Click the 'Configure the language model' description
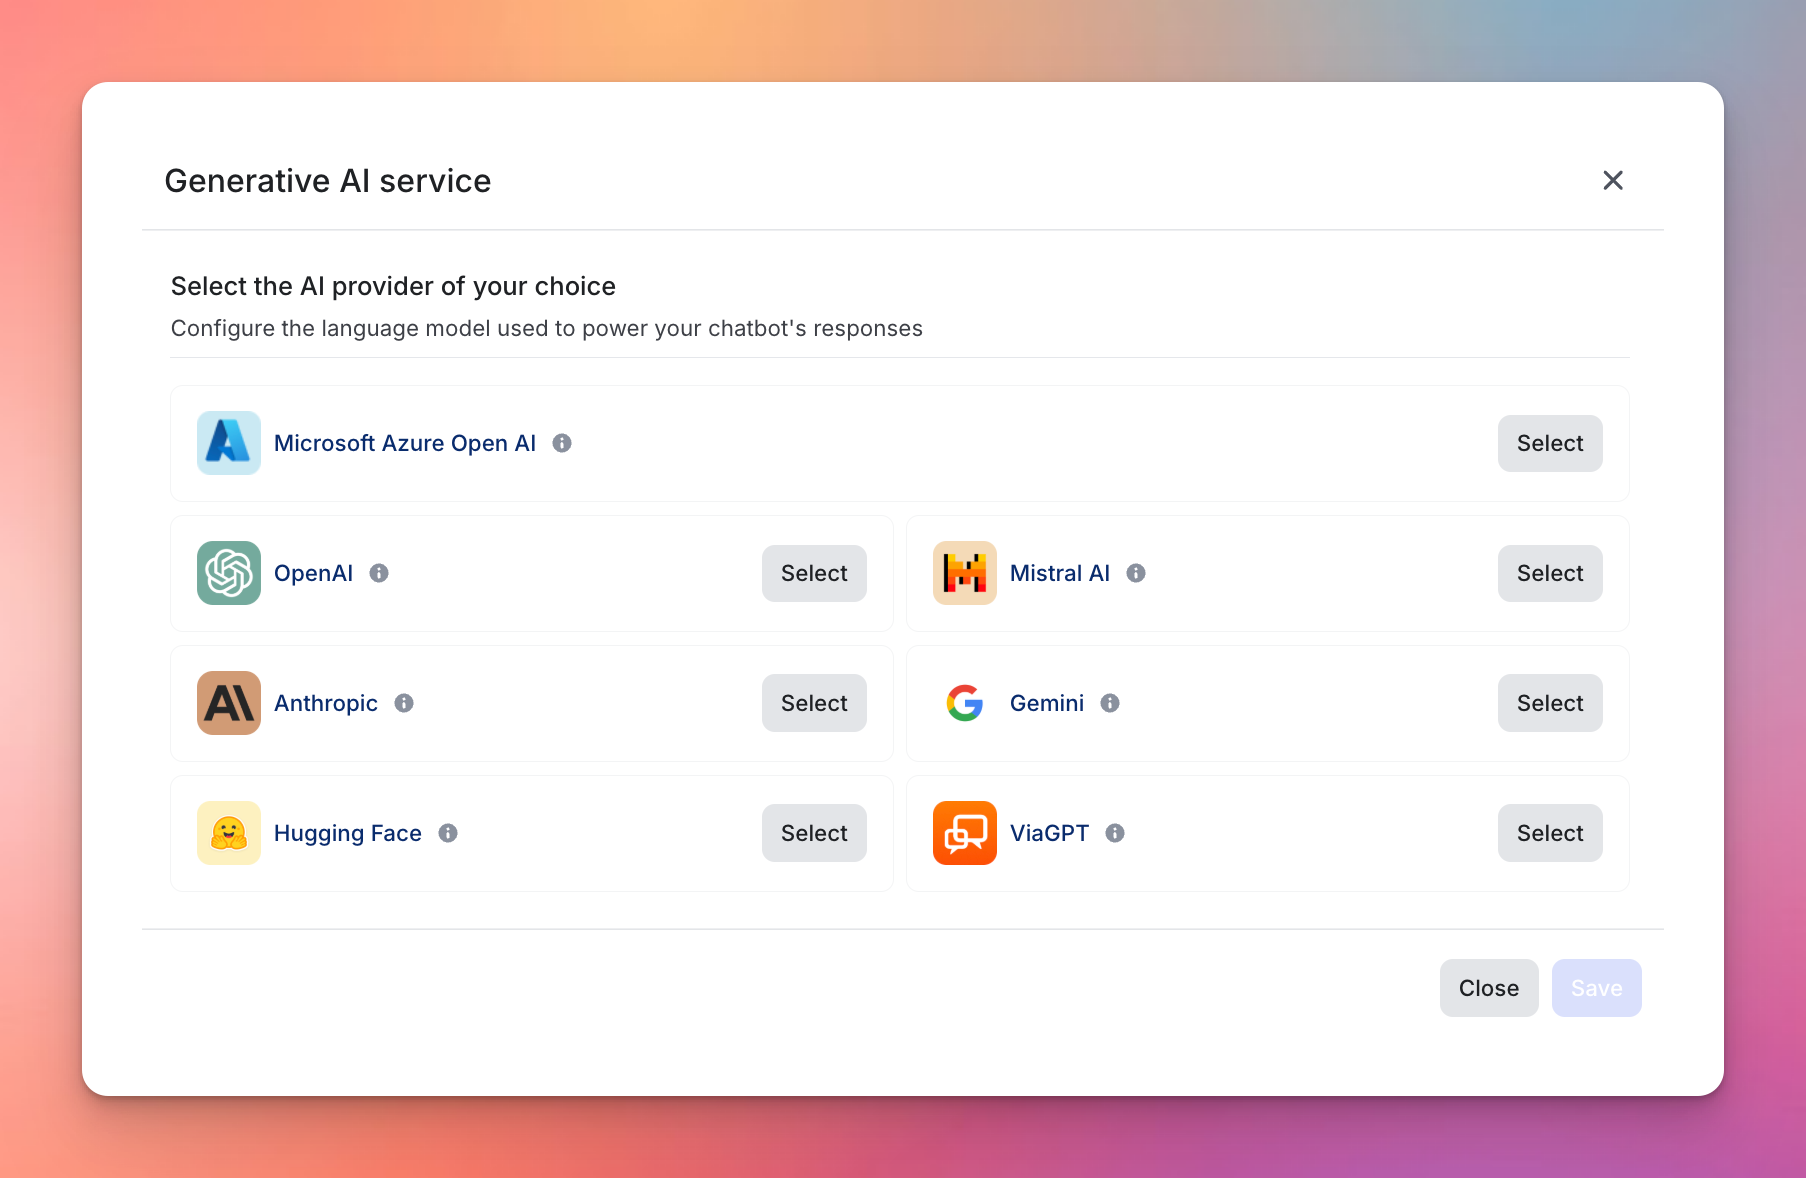This screenshot has width=1806, height=1178. point(547,328)
